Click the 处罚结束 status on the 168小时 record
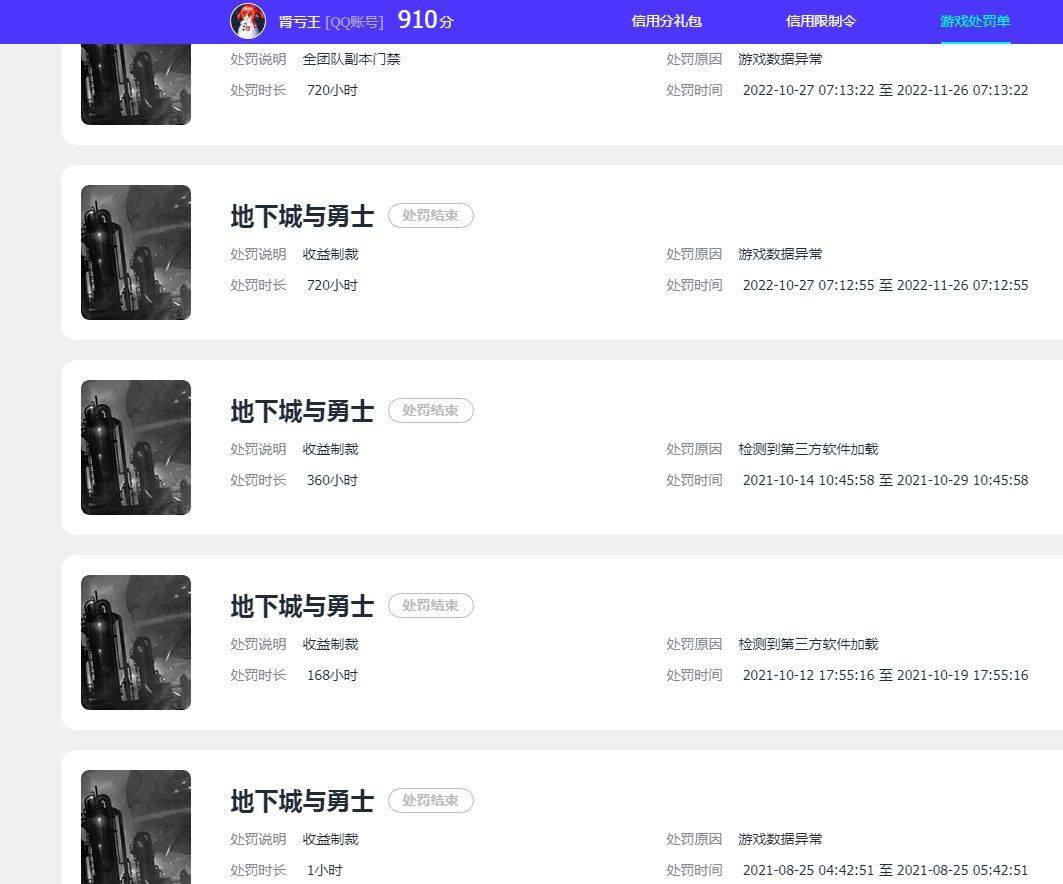The height and width of the screenshot is (884, 1063). (x=430, y=605)
